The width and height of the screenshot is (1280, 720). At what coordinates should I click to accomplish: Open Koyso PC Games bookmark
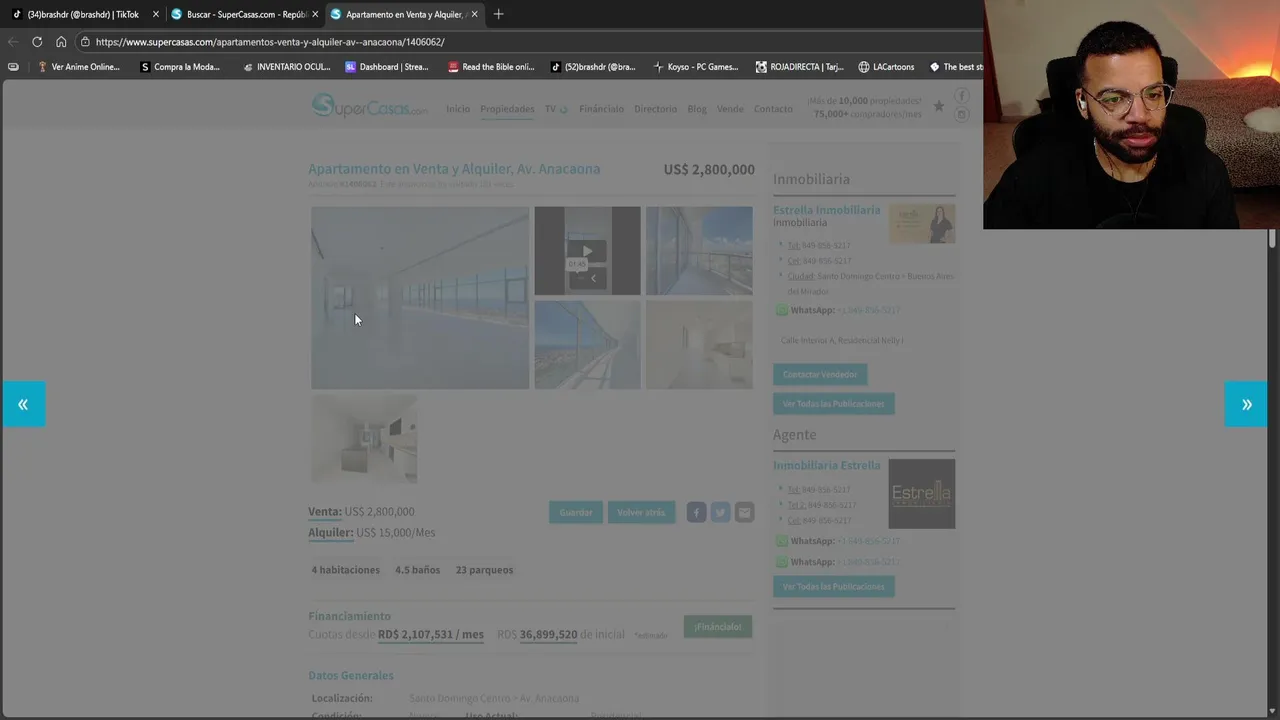[695, 67]
